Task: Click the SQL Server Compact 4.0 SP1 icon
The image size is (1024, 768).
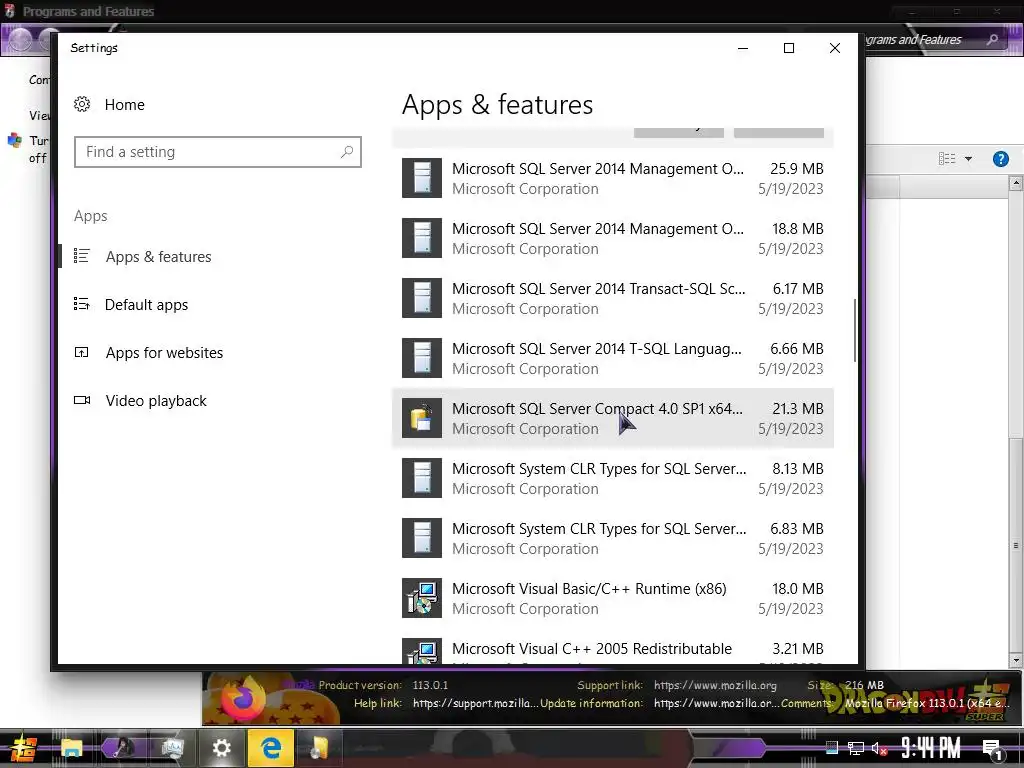Action: [422, 418]
